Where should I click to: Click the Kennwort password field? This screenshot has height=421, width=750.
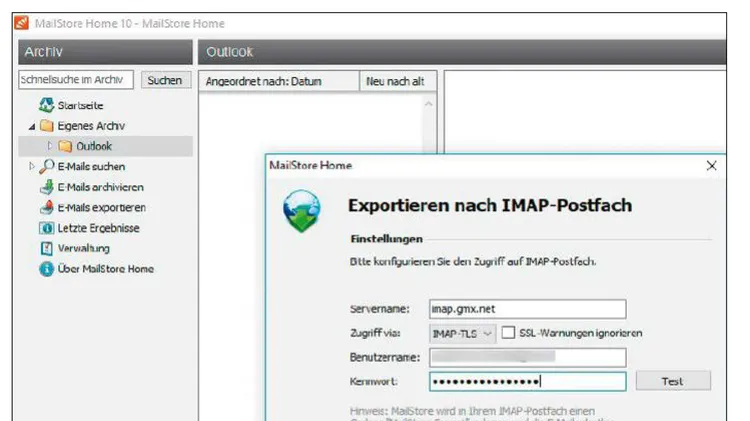[528, 382]
